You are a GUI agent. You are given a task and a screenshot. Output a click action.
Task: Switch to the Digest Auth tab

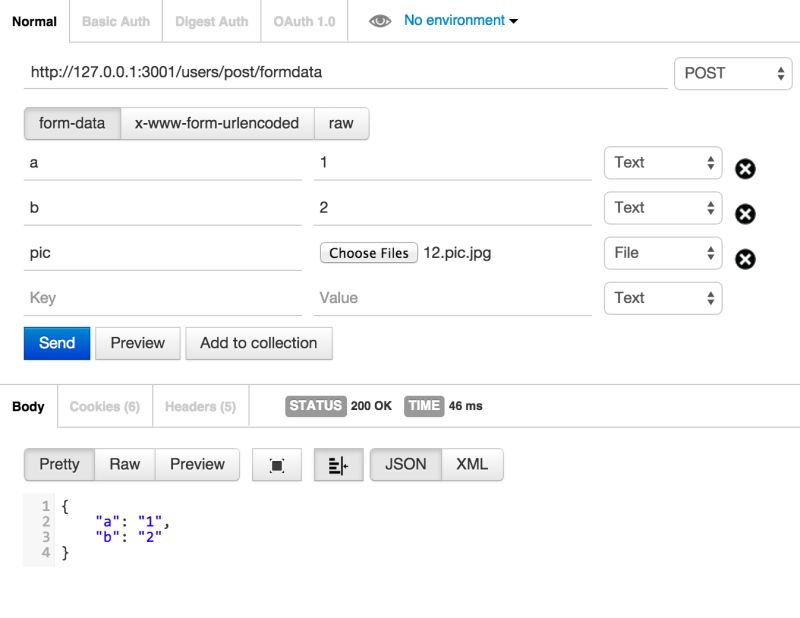[212, 21]
